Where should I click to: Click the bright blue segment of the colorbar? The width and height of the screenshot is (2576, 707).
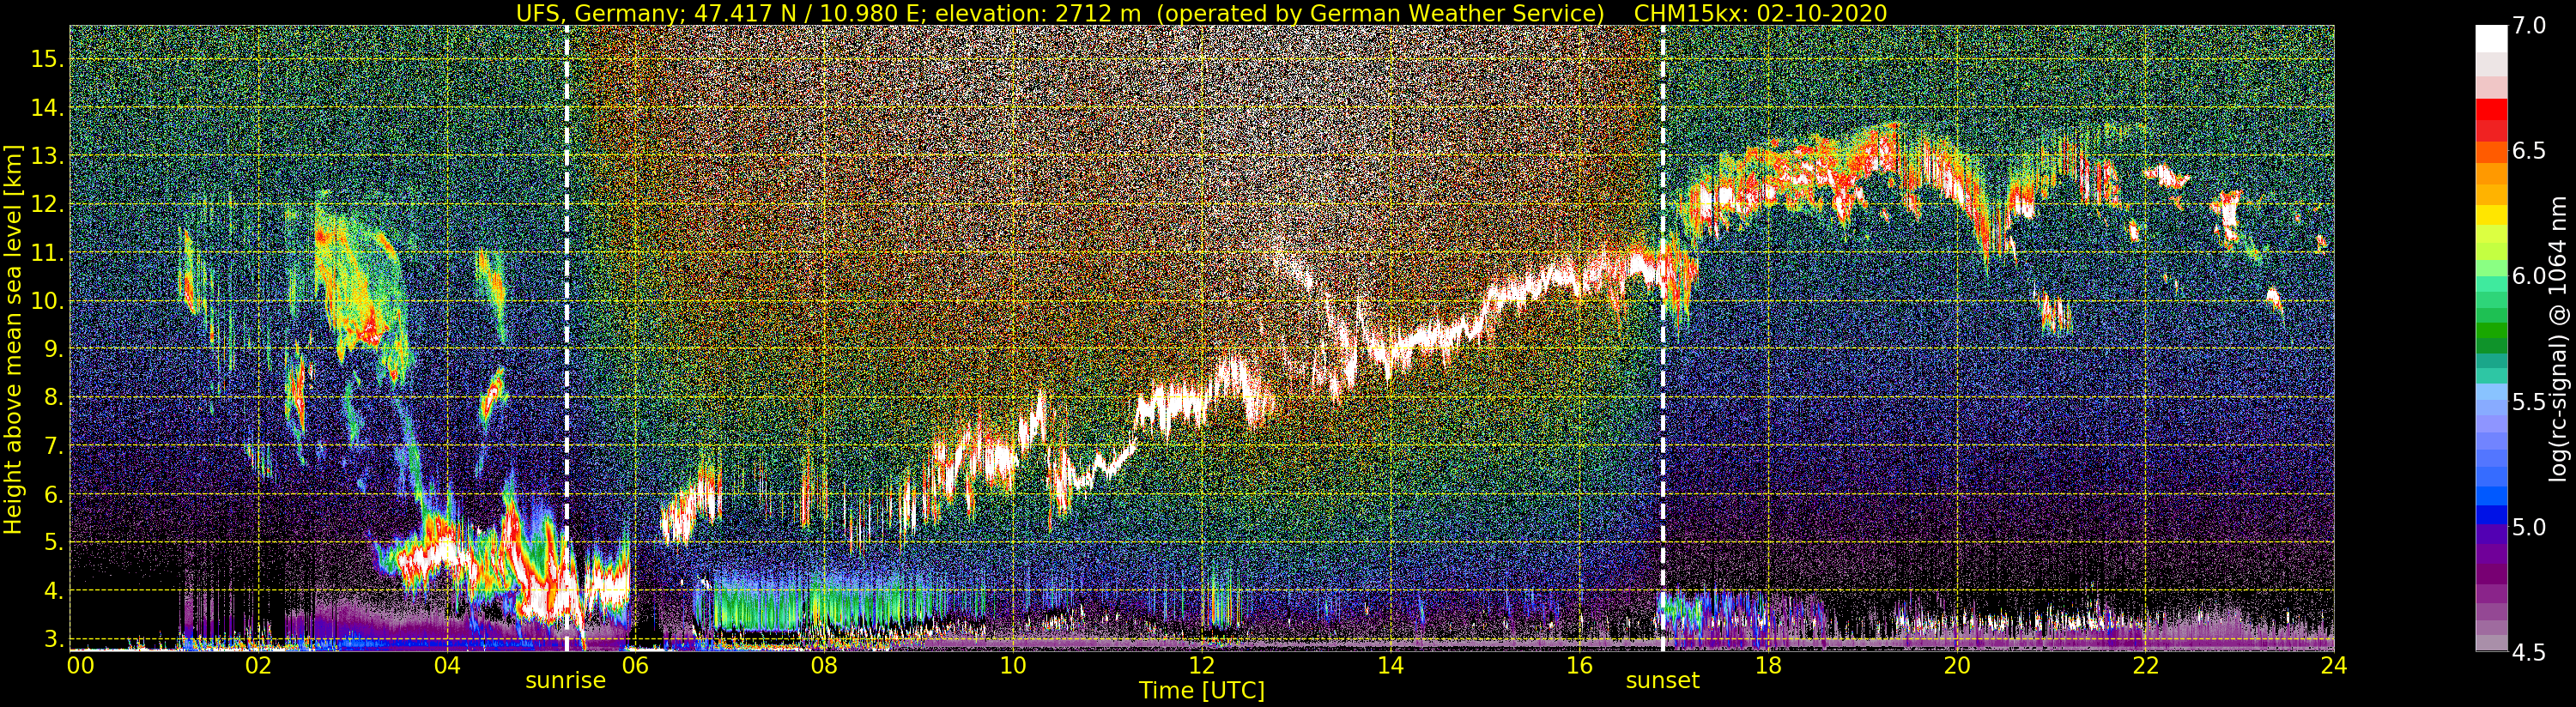pyautogui.click(x=2491, y=495)
